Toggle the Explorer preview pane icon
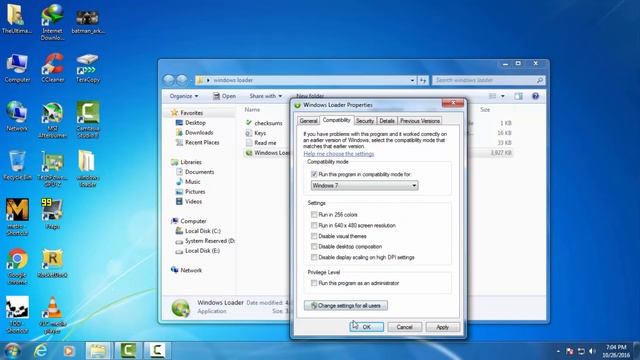This screenshot has height=360, width=640. 518,96
